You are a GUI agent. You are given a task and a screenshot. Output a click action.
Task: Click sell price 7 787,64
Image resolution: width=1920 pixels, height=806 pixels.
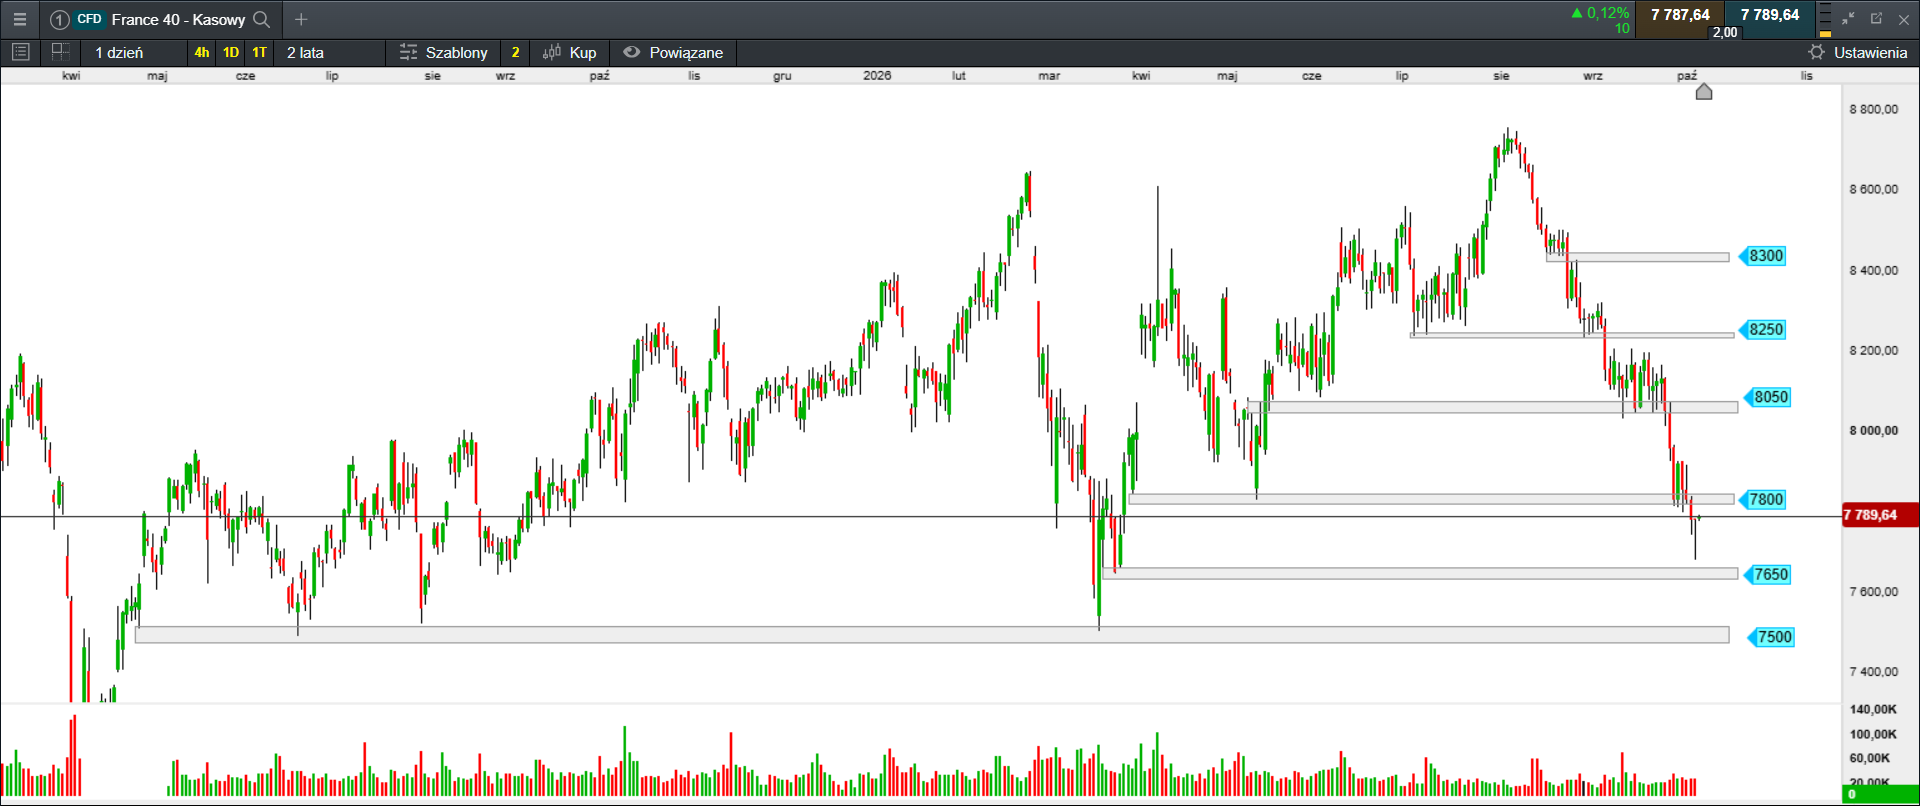pos(1680,15)
